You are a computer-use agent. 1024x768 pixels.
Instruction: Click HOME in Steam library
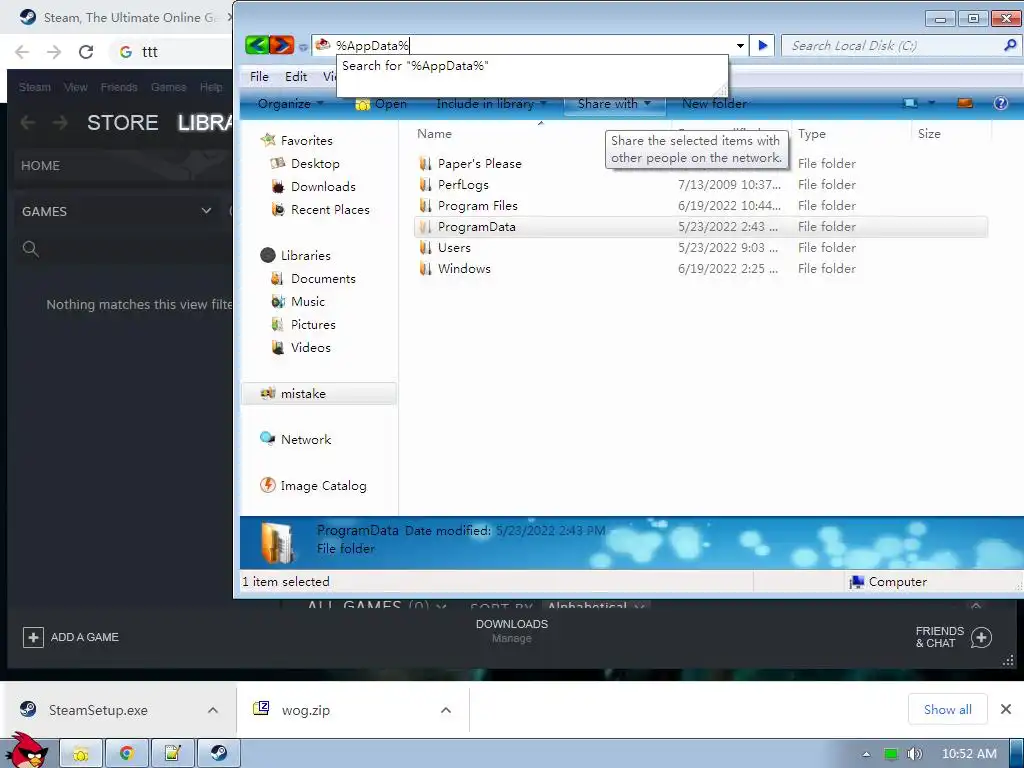(x=40, y=166)
